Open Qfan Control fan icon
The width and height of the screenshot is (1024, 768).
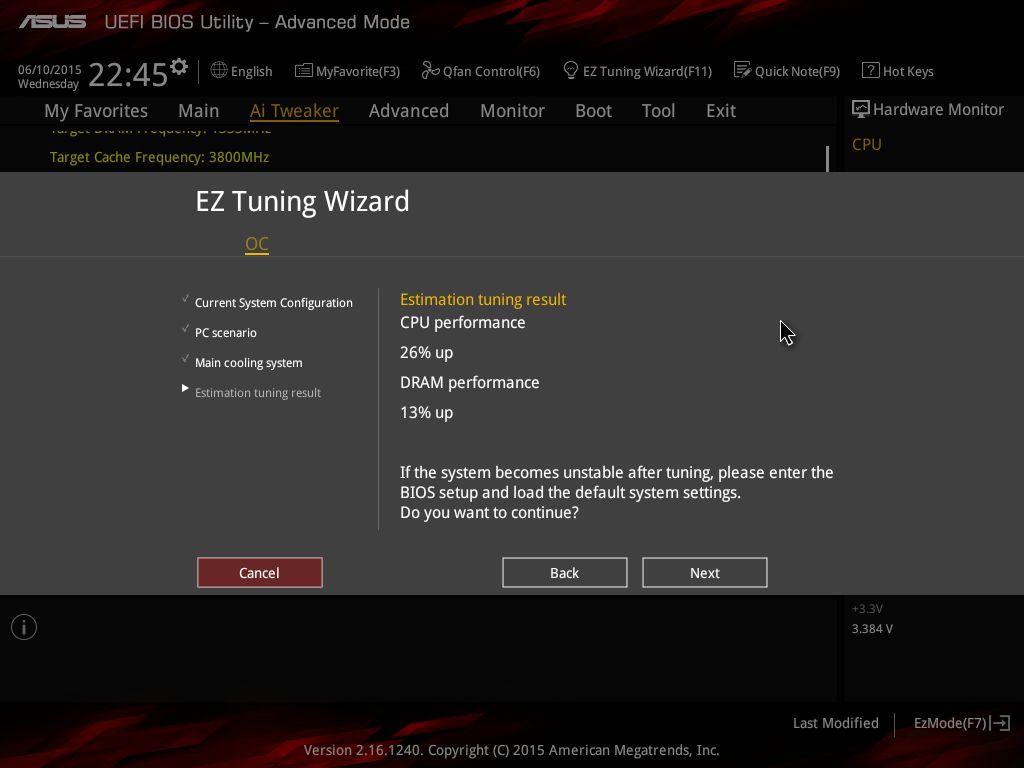coord(430,71)
